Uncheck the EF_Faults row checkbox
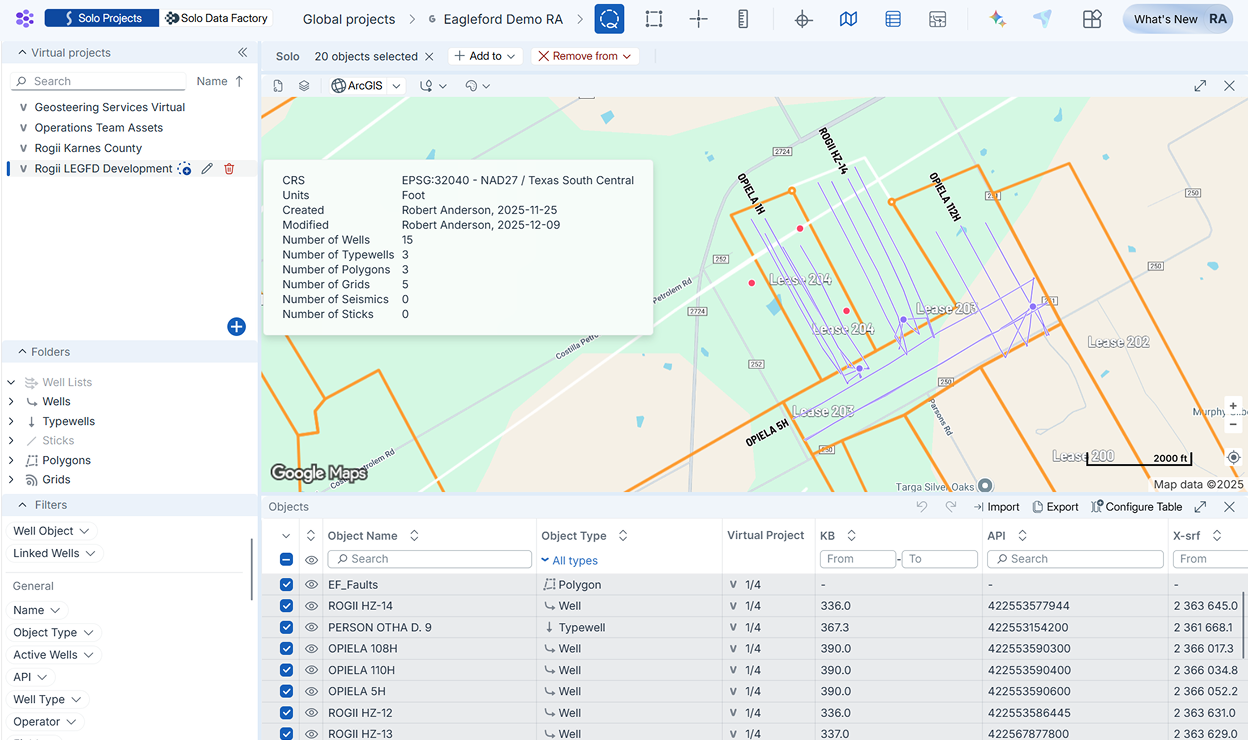This screenshot has width=1248, height=740. [x=287, y=584]
